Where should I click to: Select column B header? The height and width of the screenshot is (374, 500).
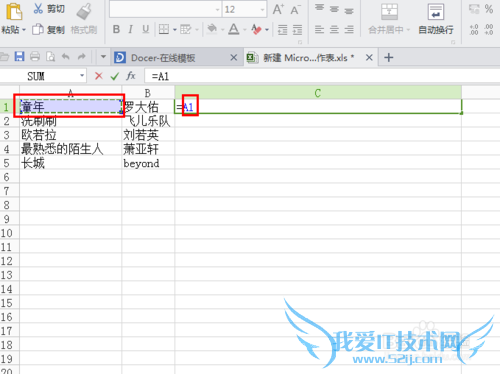tap(148, 93)
